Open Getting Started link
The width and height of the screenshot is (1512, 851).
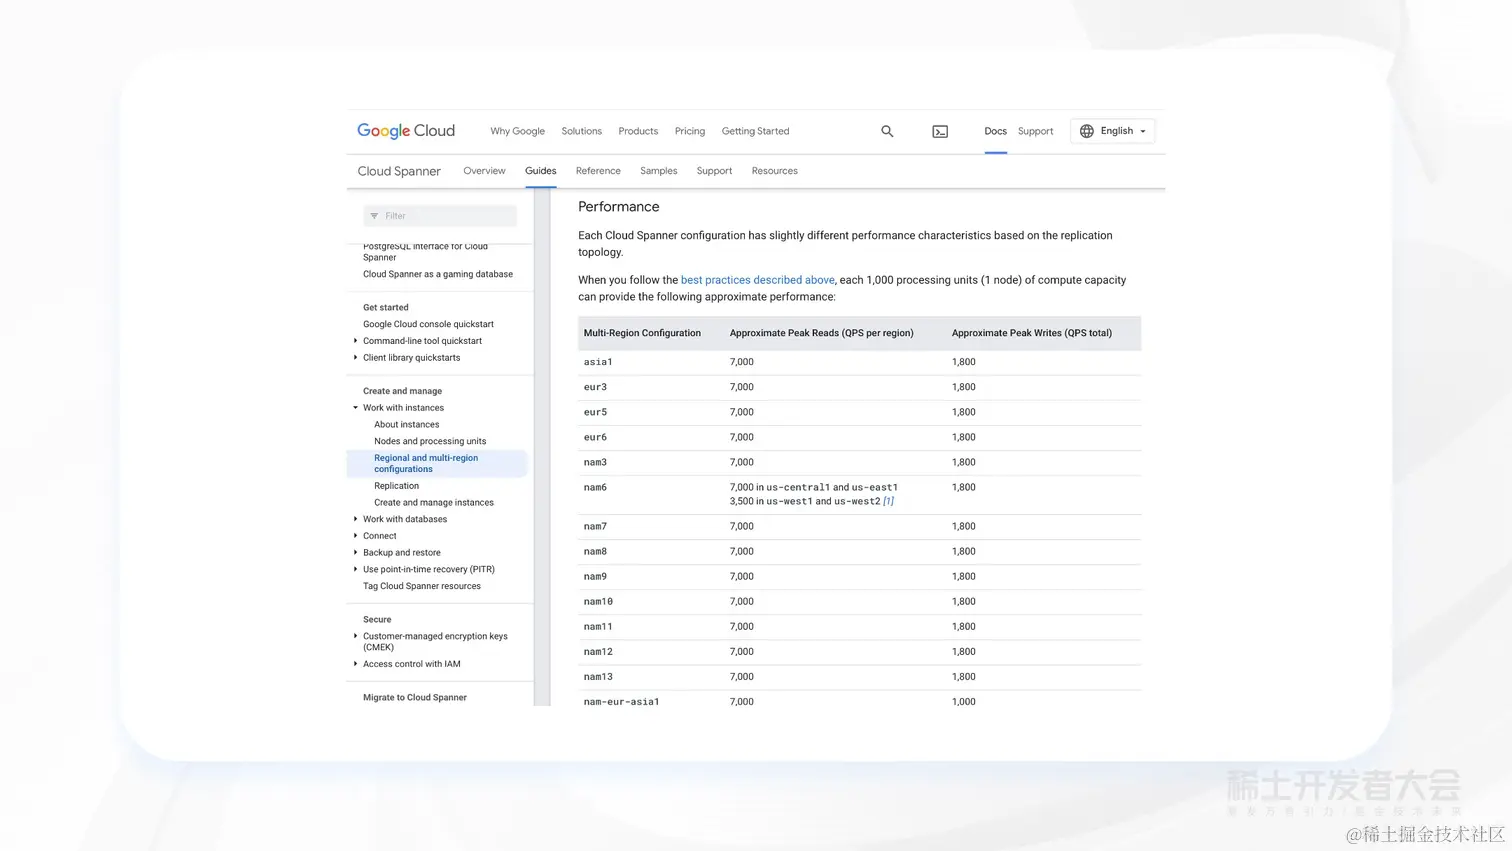point(755,131)
